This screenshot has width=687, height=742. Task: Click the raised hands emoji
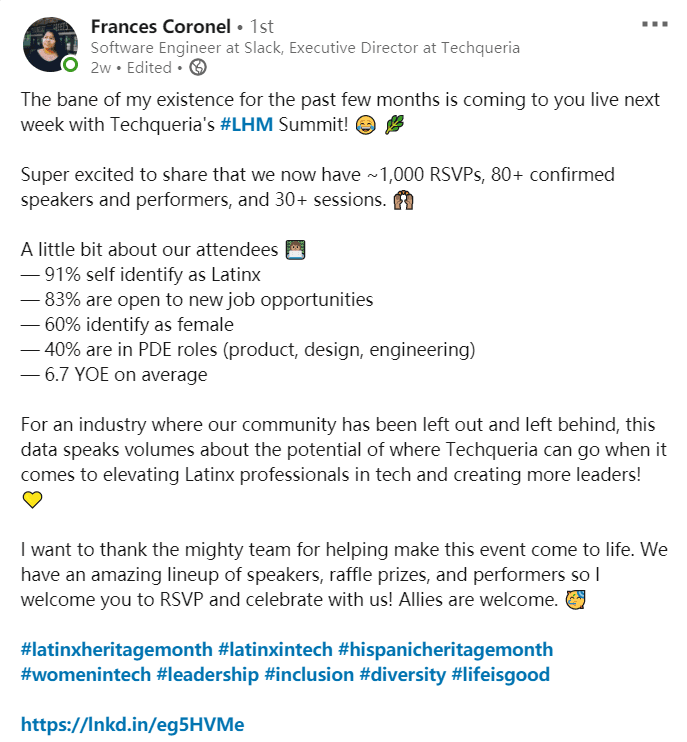[405, 199]
